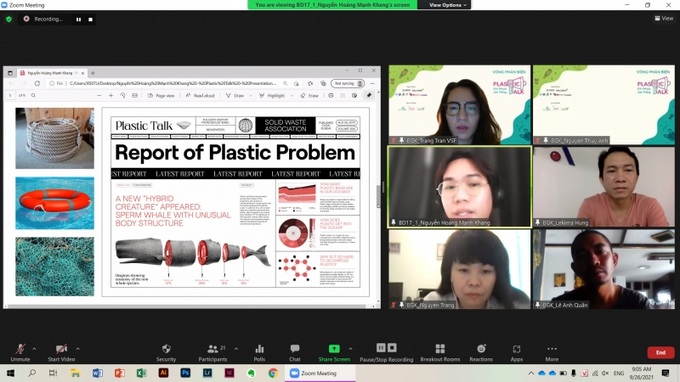
Task: Open the More options menu
Action: [552, 352]
